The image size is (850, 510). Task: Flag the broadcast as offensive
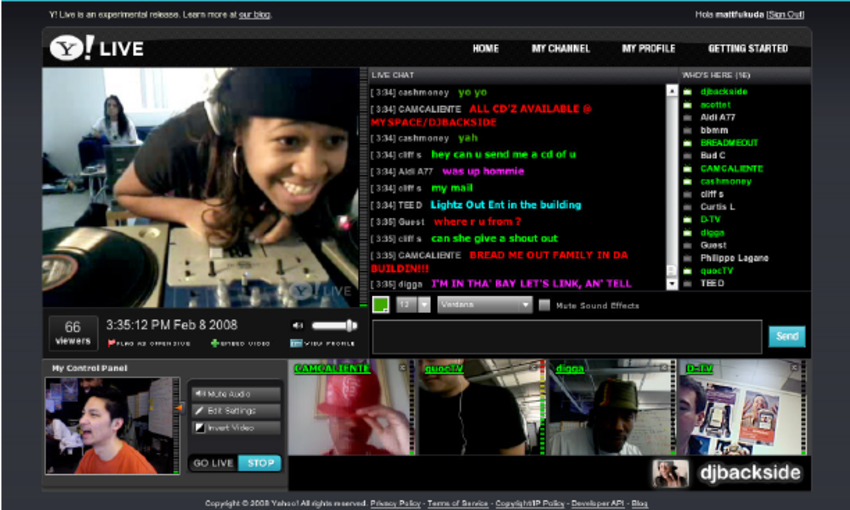[x=149, y=343]
